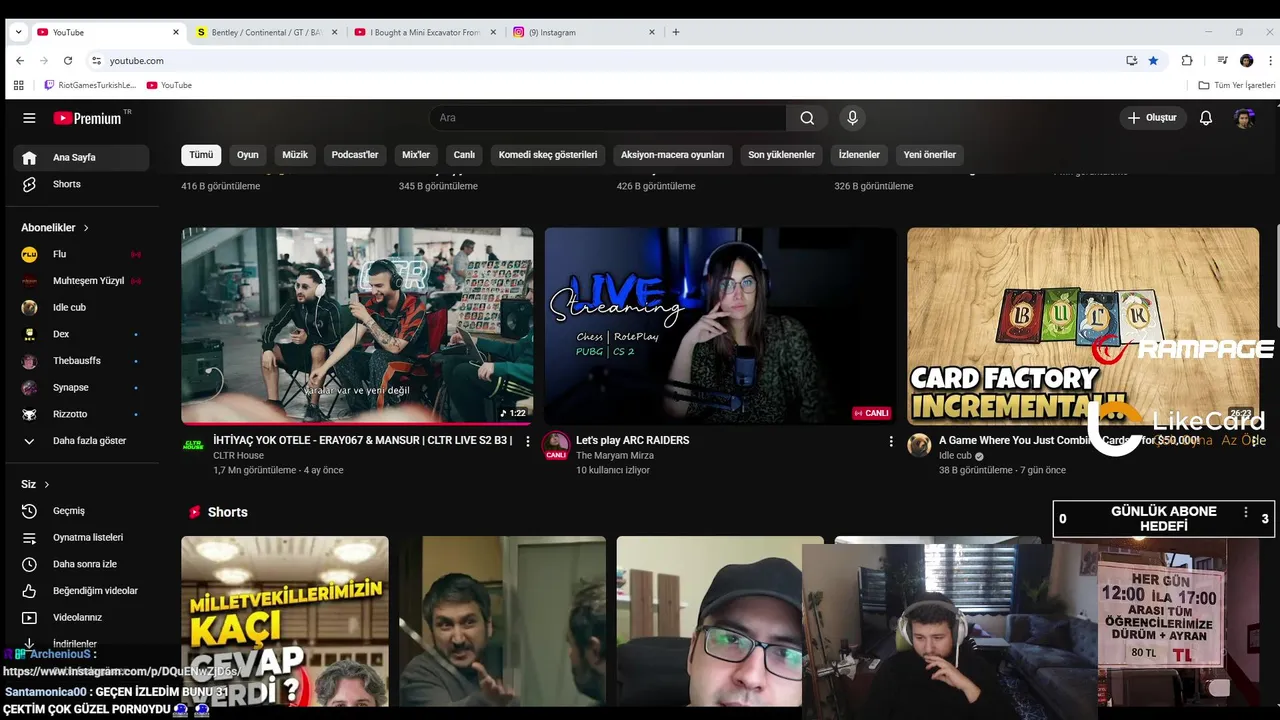The width and height of the screenshot is (1280, 720).
Task: Expand the Abonelikler section arrow
Action: point(86,228)
